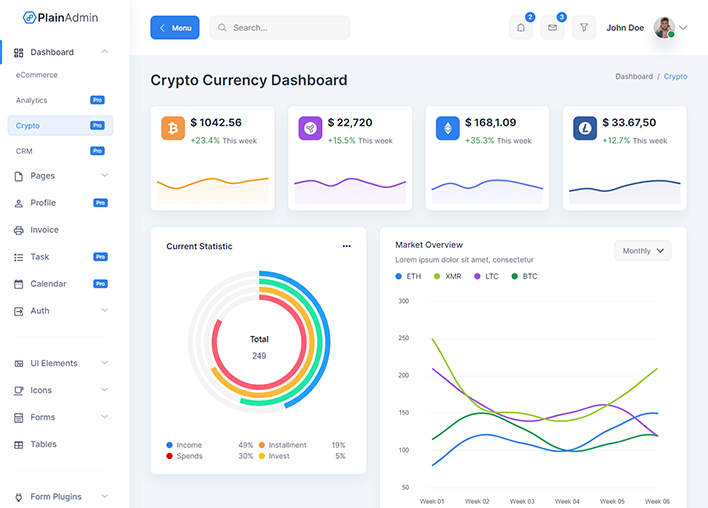
Task: Click the Ethereum coin icon
Action: click(x=447, y=128)
